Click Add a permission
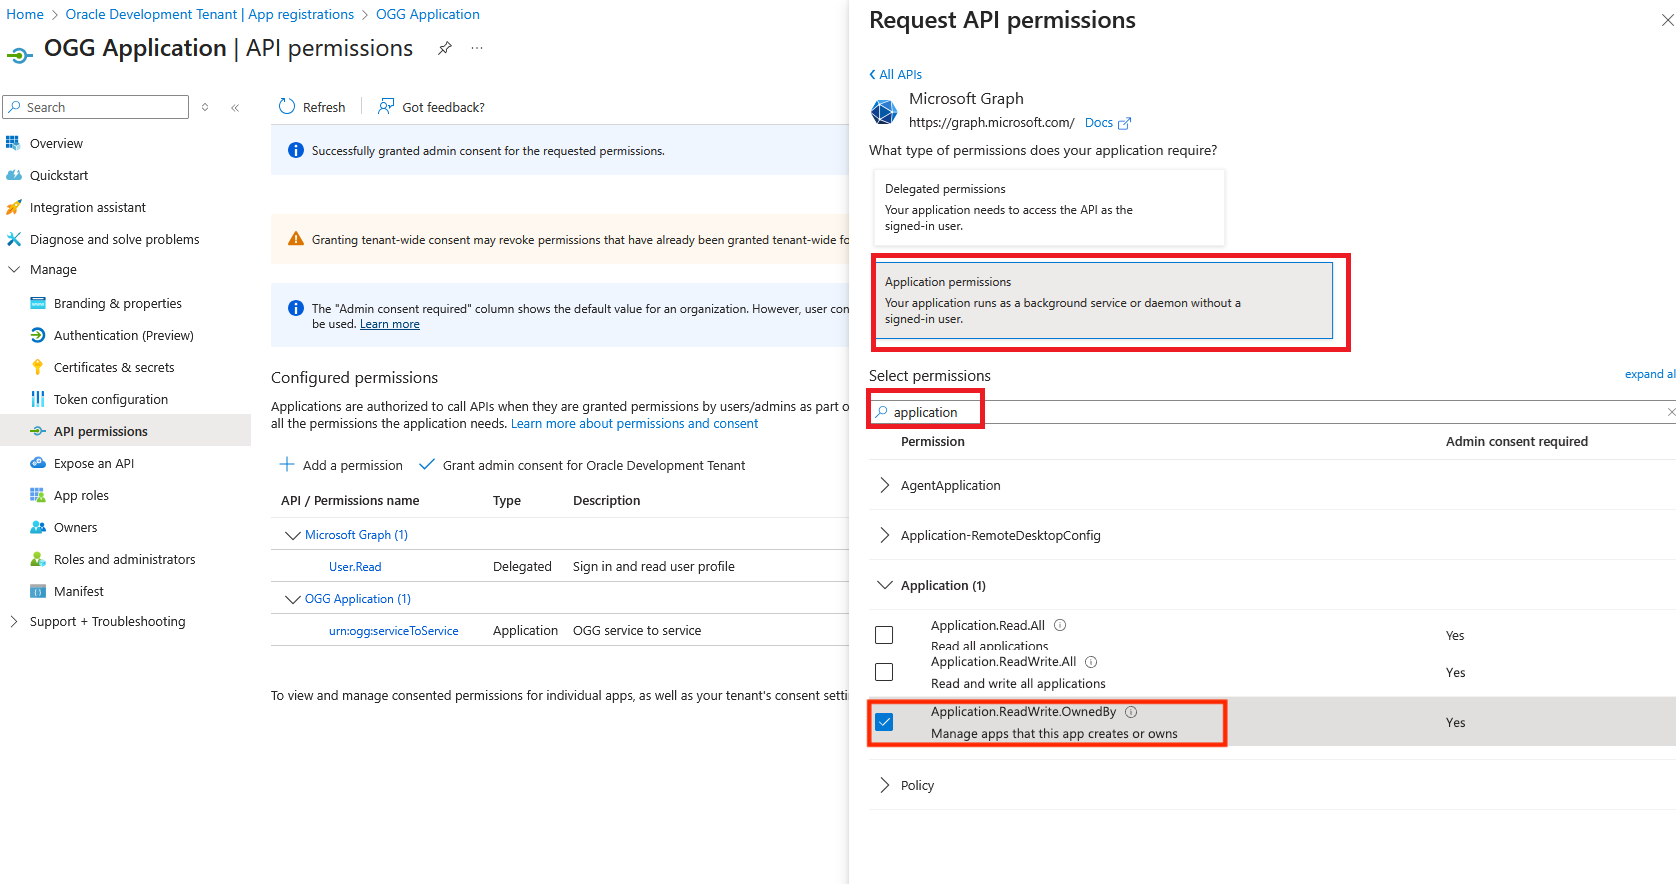Screen dimensions: 1676x884 tap(341, 464)
